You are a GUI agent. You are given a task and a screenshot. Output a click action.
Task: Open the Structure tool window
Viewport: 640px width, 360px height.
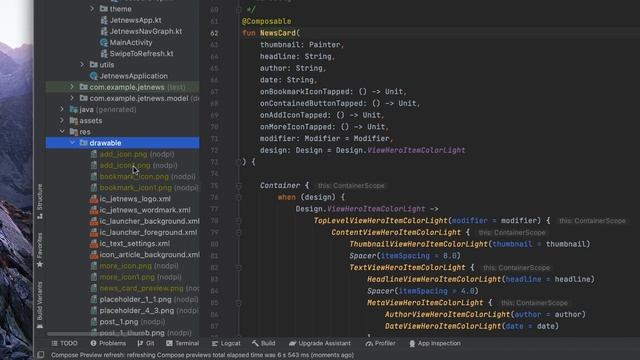(40, 202)
